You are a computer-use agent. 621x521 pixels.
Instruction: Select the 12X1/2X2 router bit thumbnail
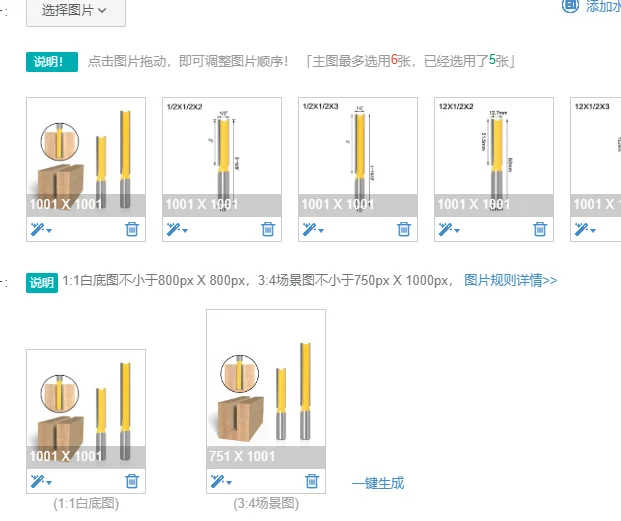pos(494,157)
